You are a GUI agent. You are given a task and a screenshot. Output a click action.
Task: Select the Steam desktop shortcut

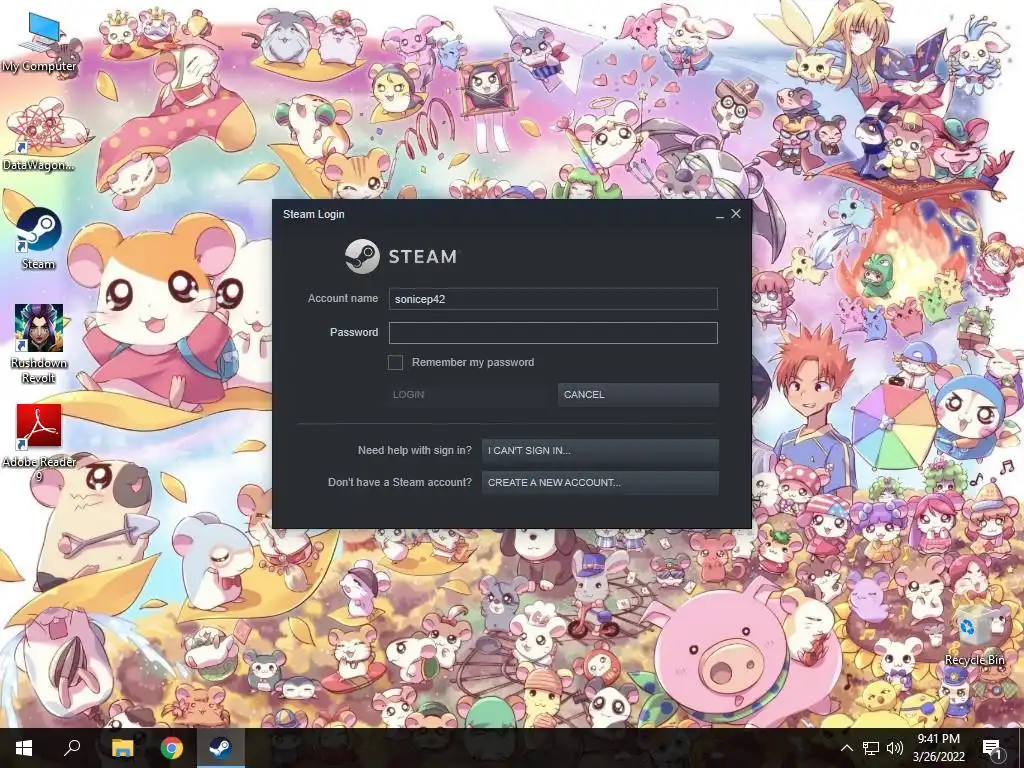[x=39, y=238]
